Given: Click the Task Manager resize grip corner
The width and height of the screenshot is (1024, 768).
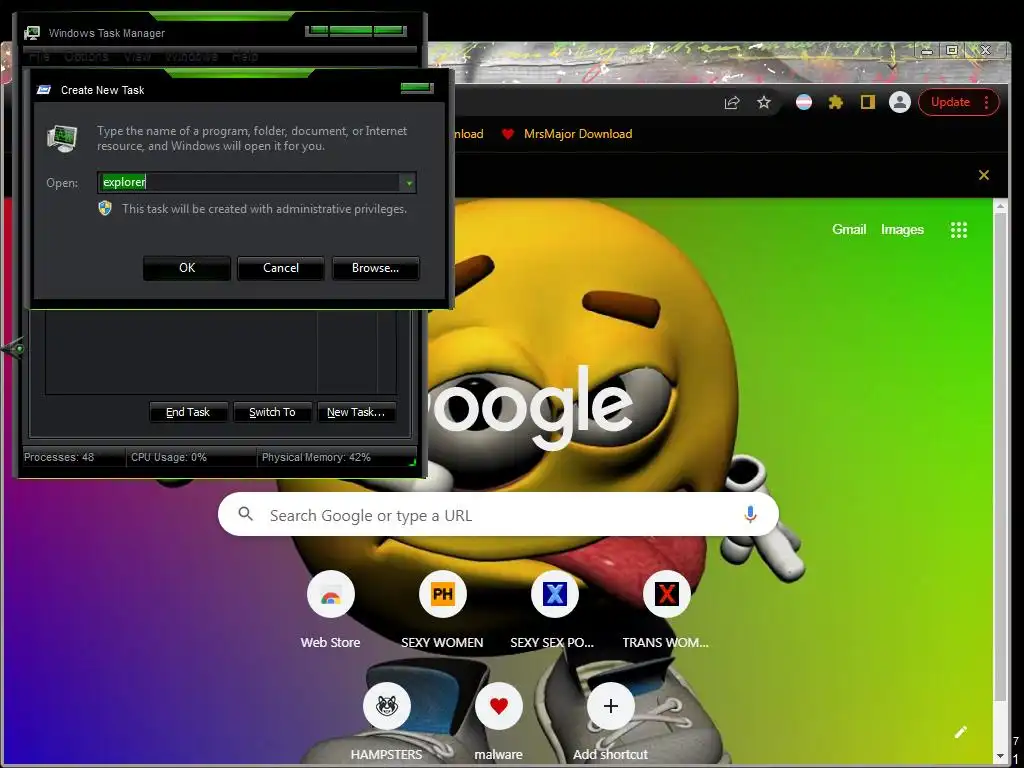Looking at the screenshot, I should pos(412,462).
